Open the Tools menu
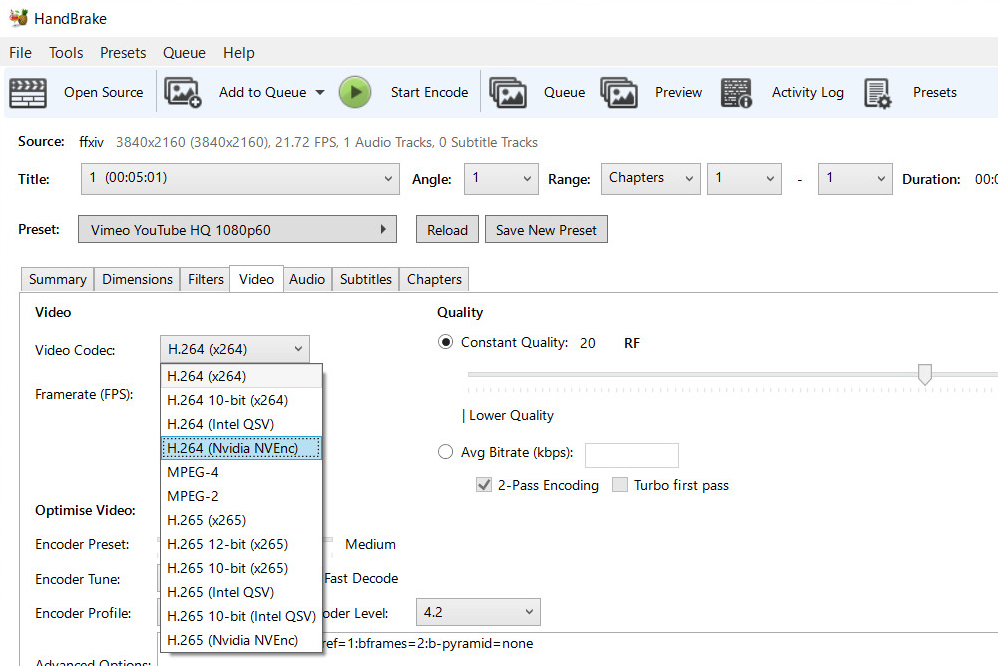998x666 pixels. click(x=66, y=53)
